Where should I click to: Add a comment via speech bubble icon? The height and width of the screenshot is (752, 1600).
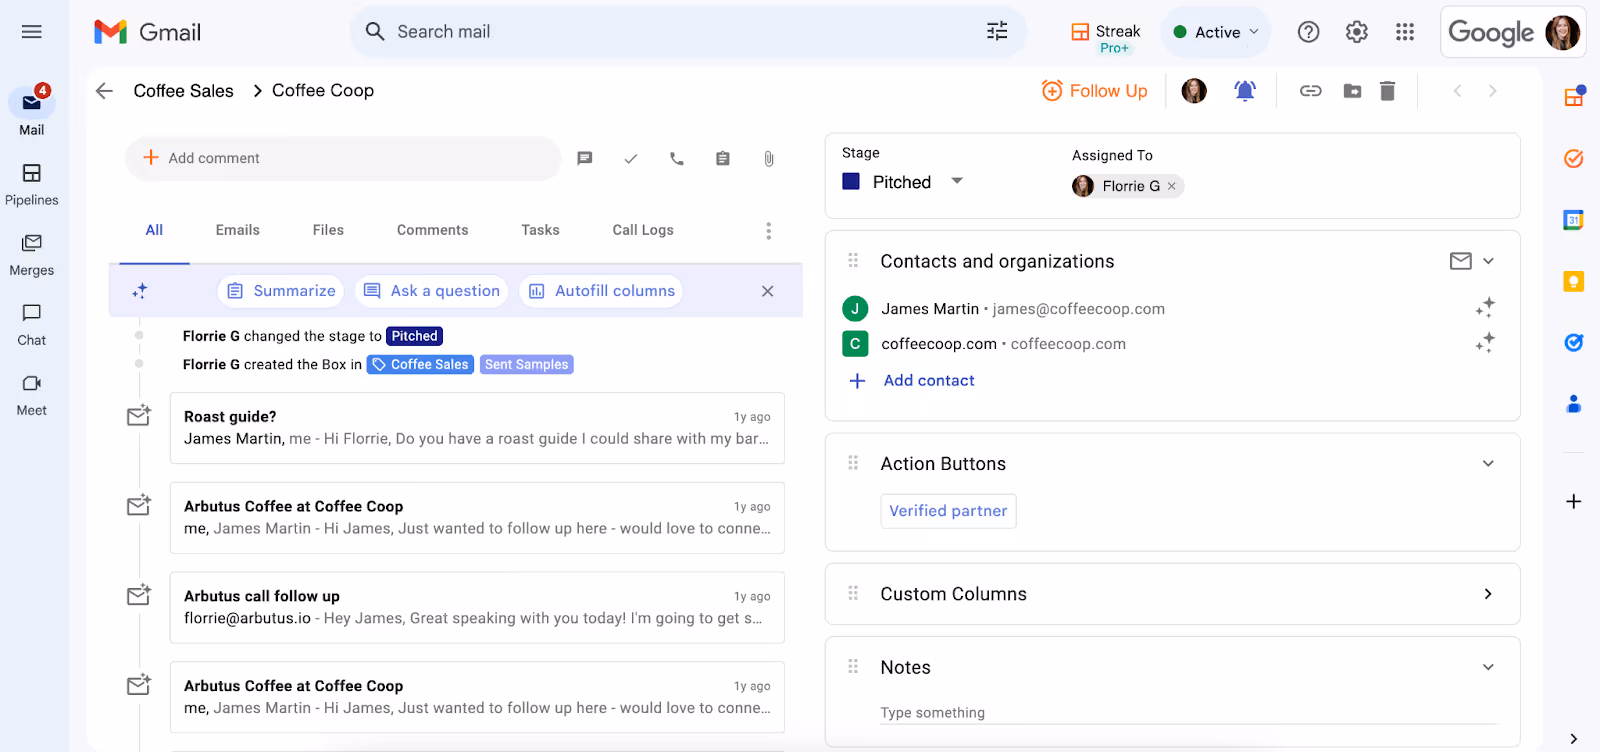point(585,158)
